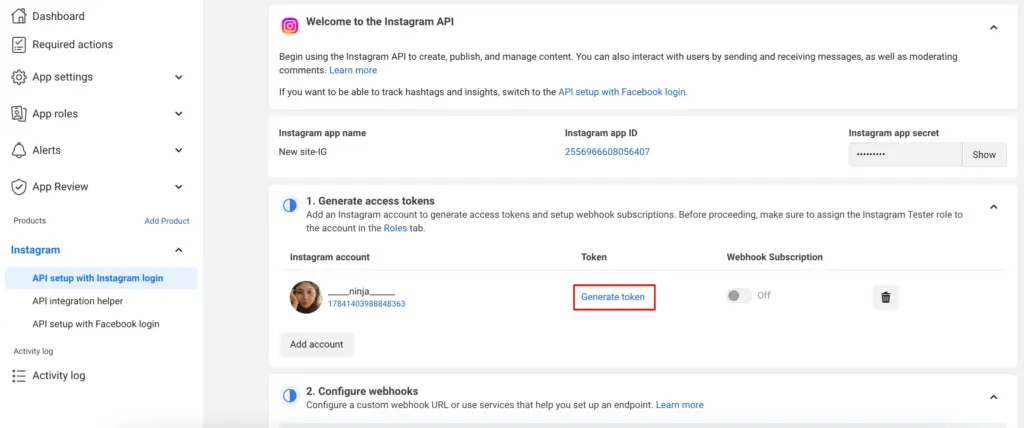Click the App roles badge icon
The image size is (1024, 428).
tap(19, 114)
